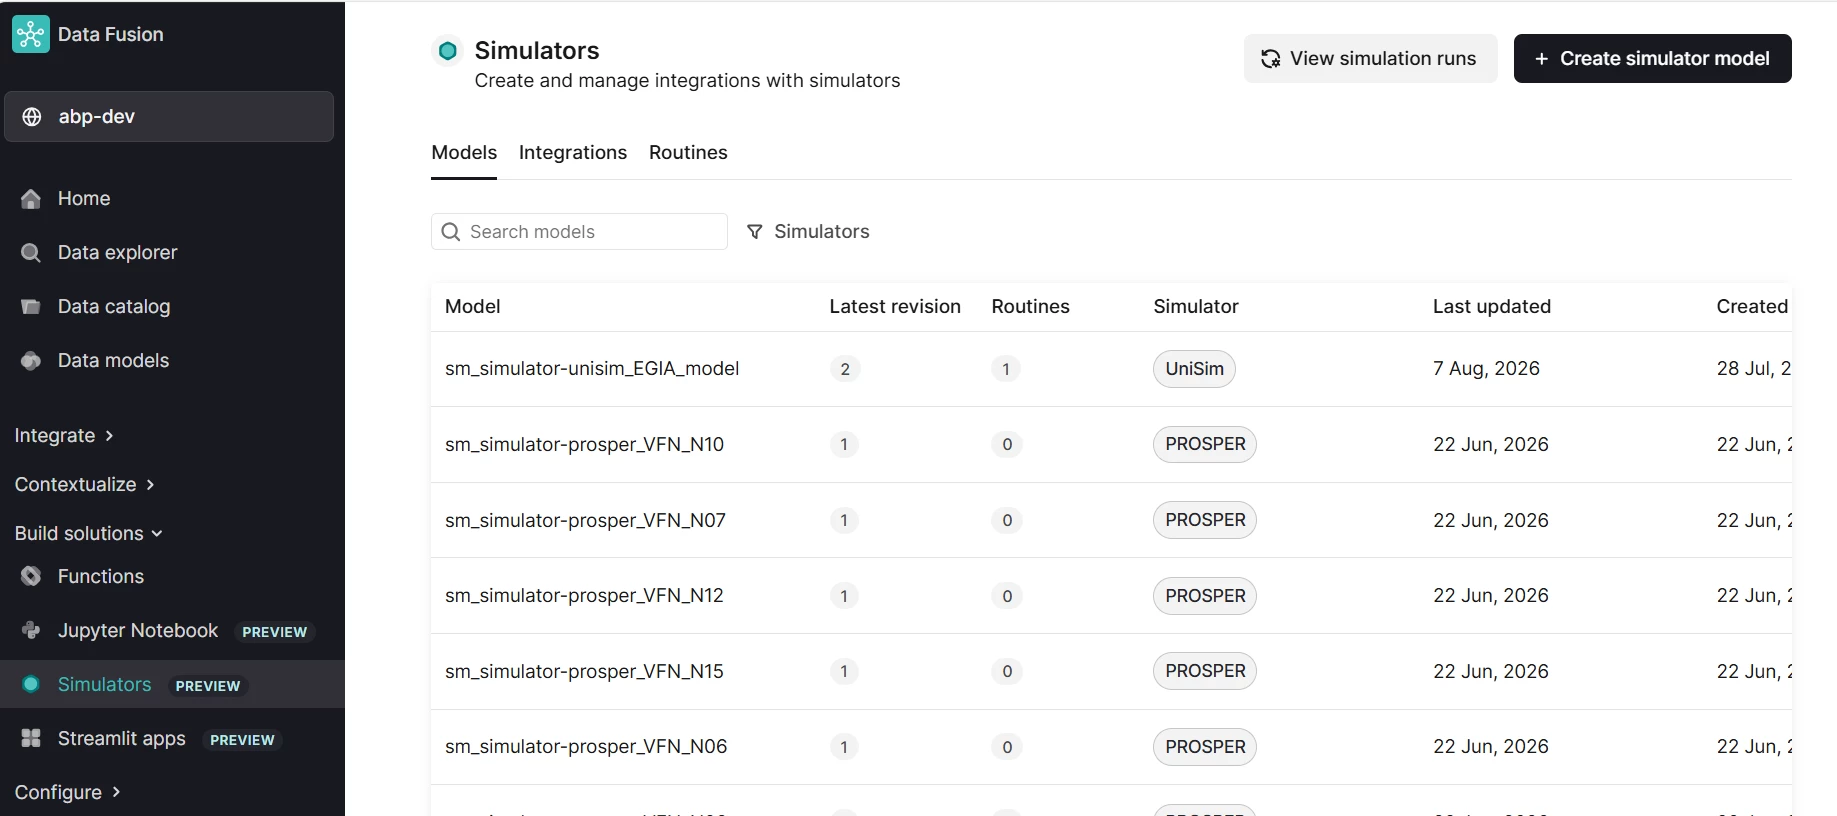Click View simulation runs button
The width and height of the screenshot is (1837, 816).
click(1370, 59)
